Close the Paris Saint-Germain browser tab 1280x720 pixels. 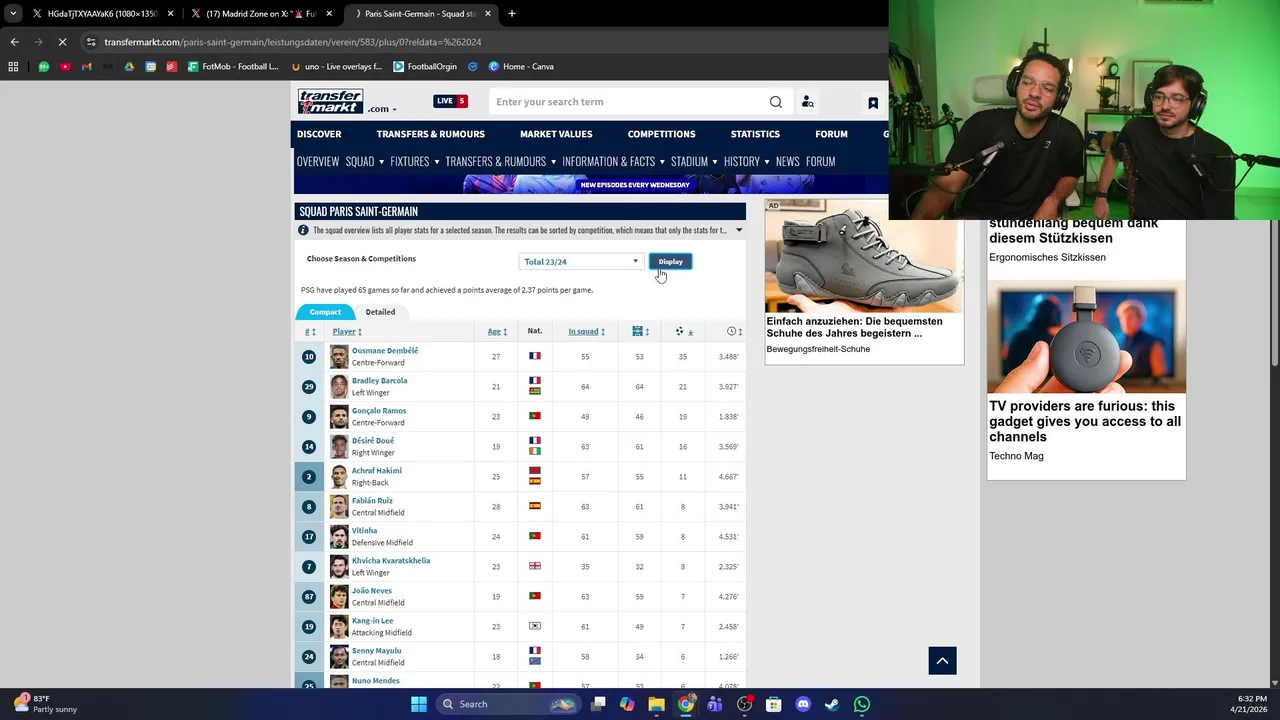pyautogui.click(x=488, y=14)
